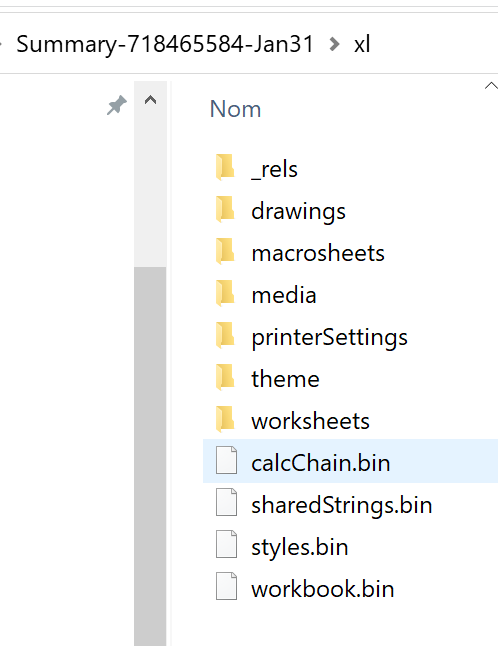Click the navigation pane scroll up arrow

tap(150, 100)
